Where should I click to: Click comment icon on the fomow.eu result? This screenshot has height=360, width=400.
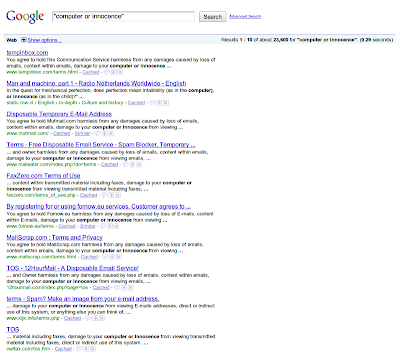103,226
